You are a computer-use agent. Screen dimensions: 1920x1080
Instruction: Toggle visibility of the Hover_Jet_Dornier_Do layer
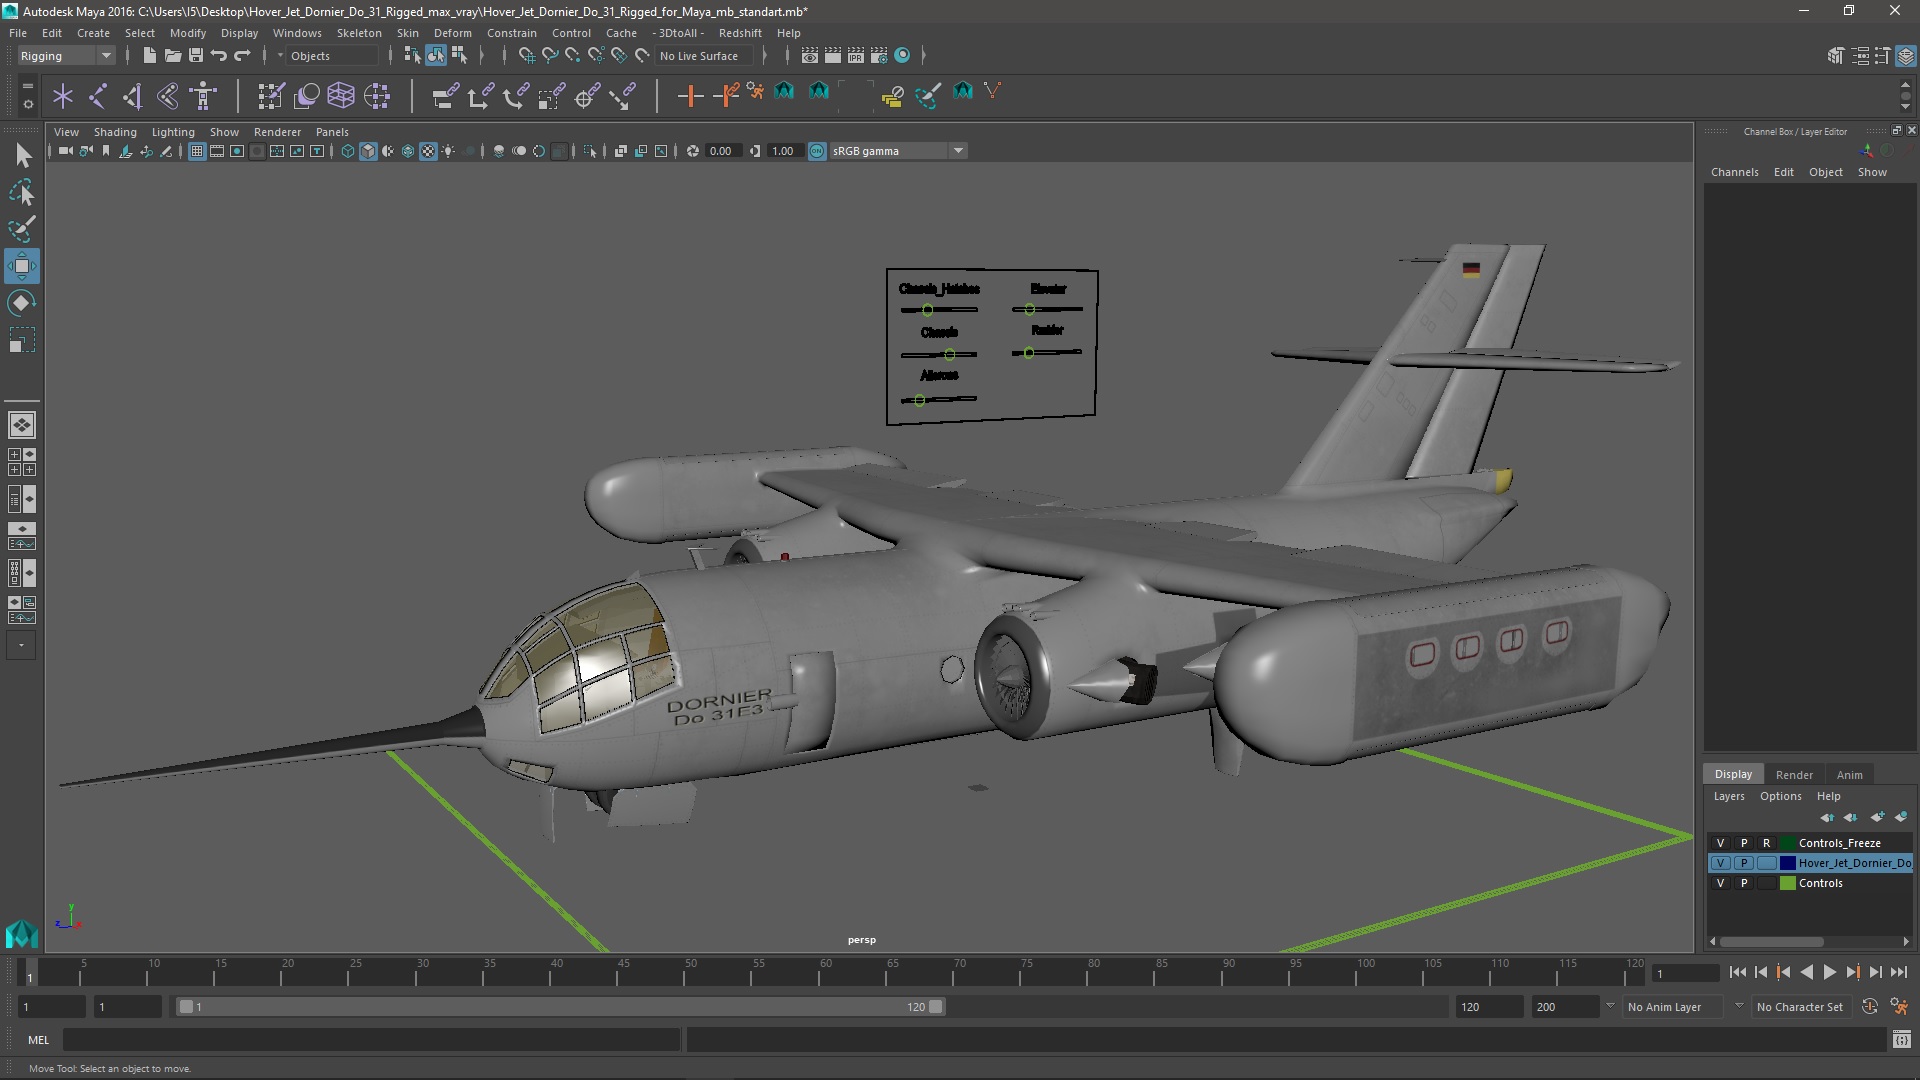click(x=1720, y=863)
